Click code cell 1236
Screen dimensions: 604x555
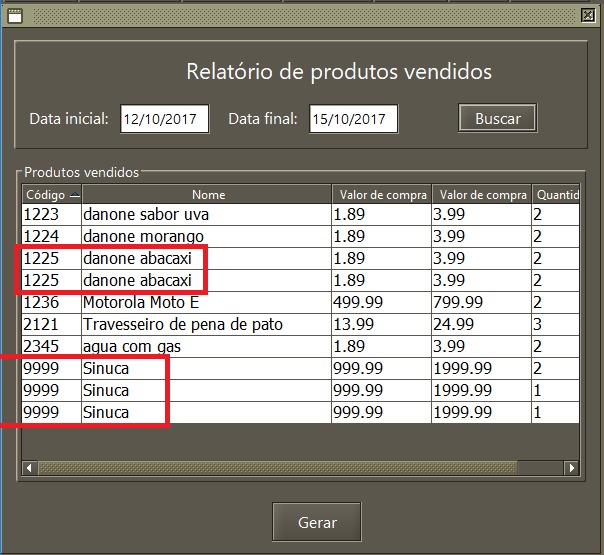point(52,303)
